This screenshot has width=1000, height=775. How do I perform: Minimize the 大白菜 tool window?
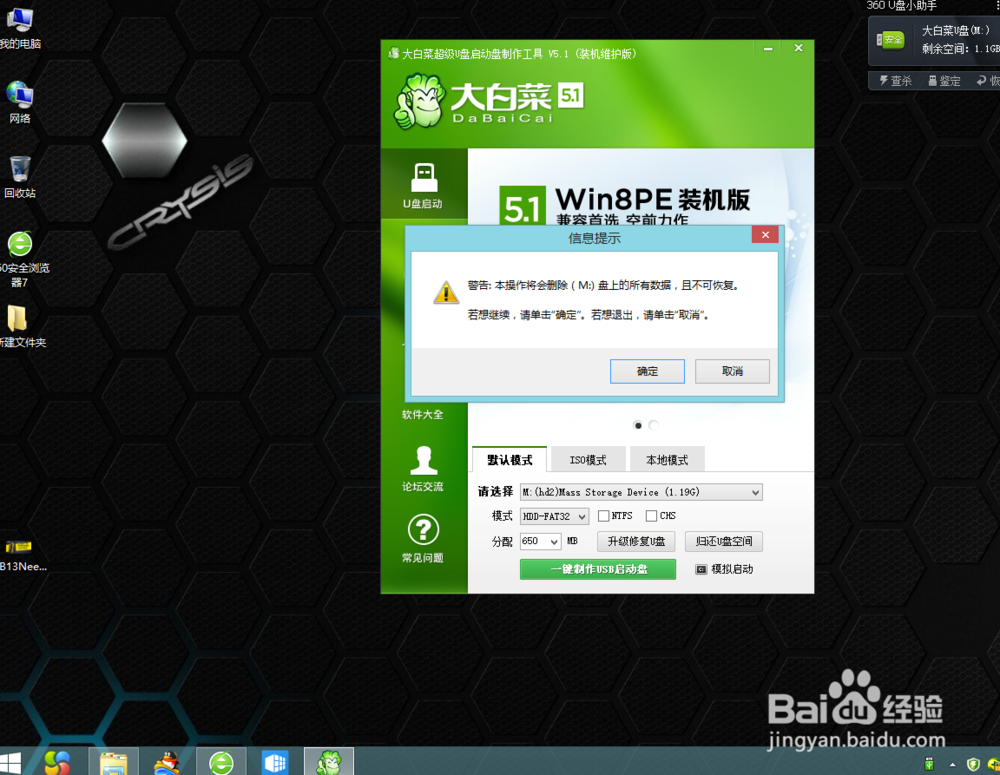[x=768, y=48]
